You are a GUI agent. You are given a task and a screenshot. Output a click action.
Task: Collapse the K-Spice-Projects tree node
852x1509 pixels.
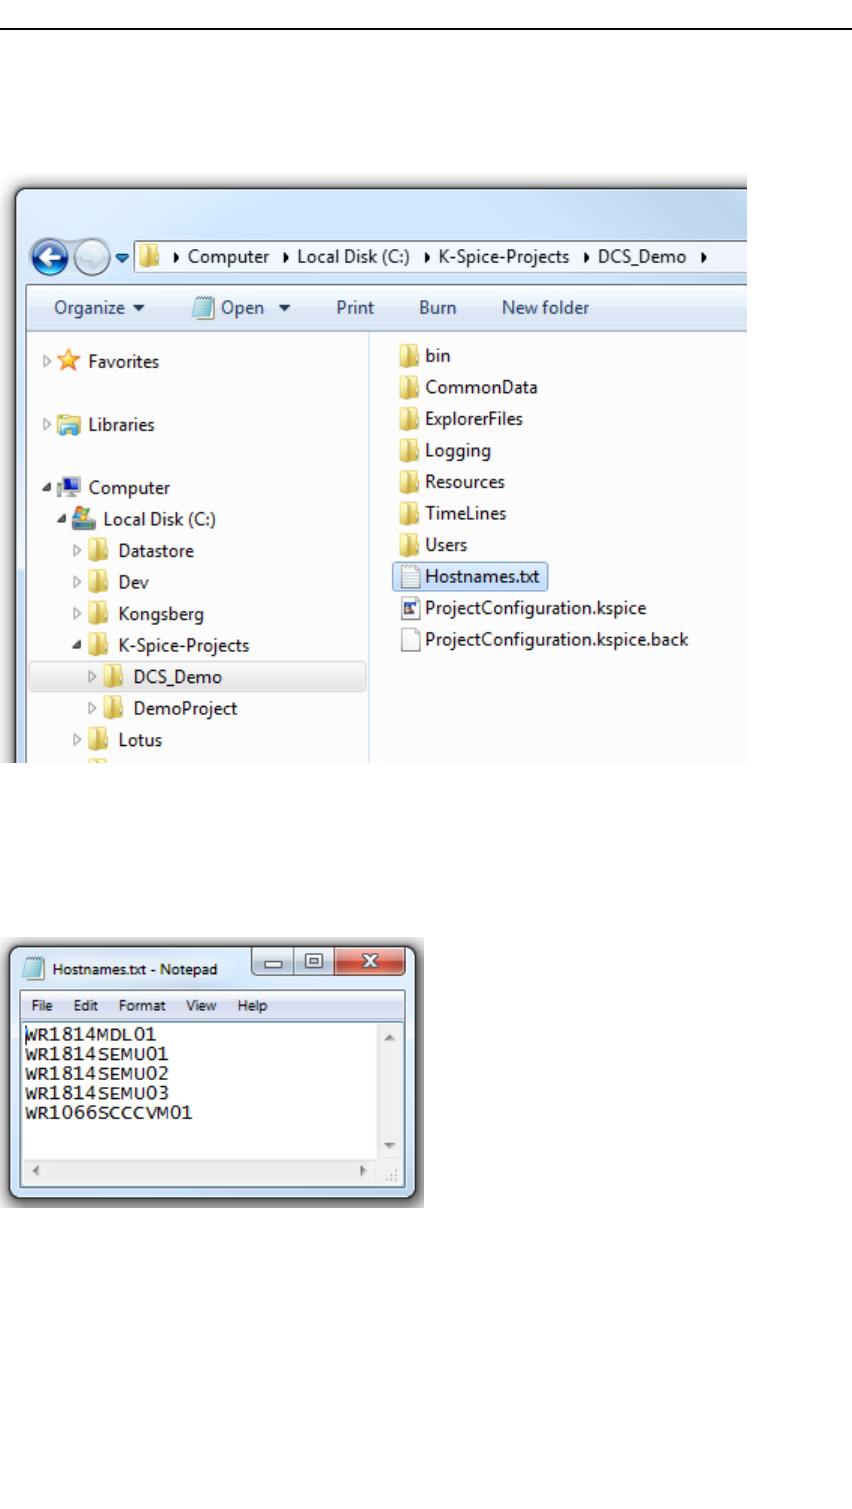[77, 645]
